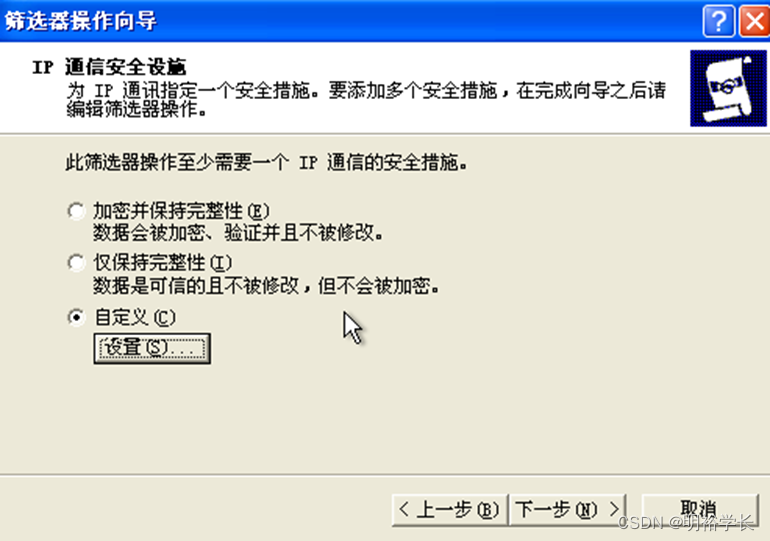Image resolution: width=770 pixels, height=541 pixels.
Task: Select the 加密并保持完整性(E) radio button
Action: [76, 211]
